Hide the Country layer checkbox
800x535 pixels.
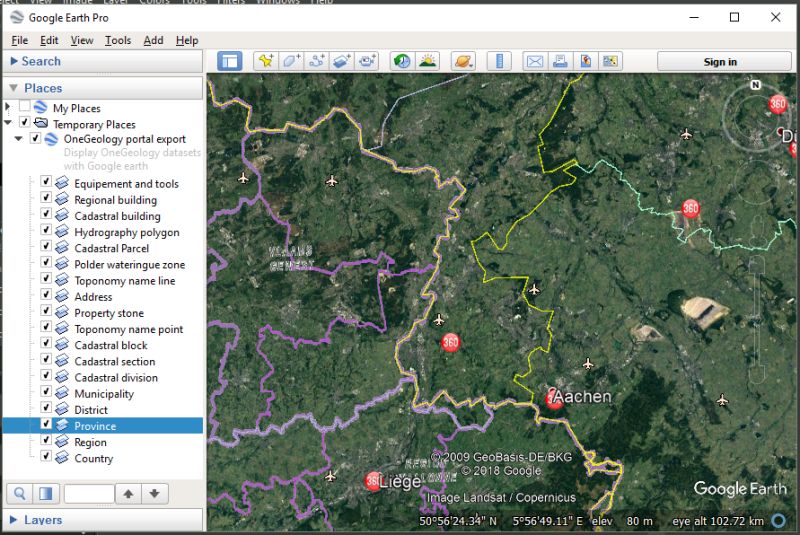pos(46,456)
